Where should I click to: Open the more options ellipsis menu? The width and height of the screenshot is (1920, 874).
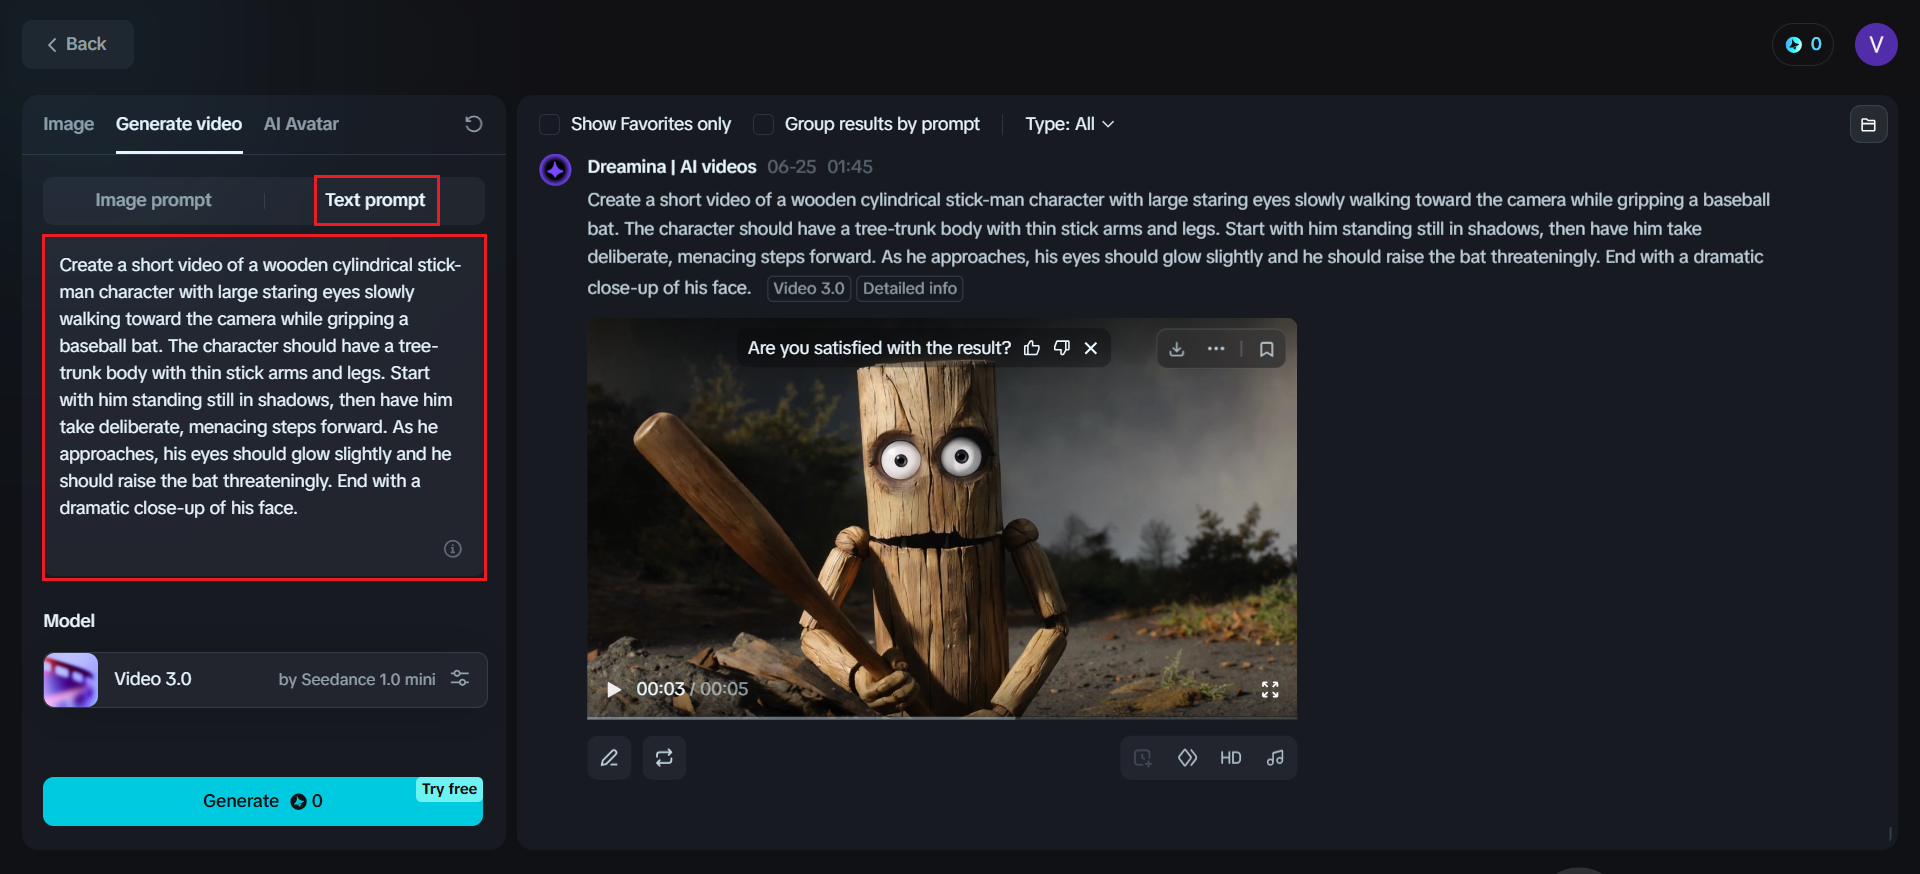coord(1216,349)
